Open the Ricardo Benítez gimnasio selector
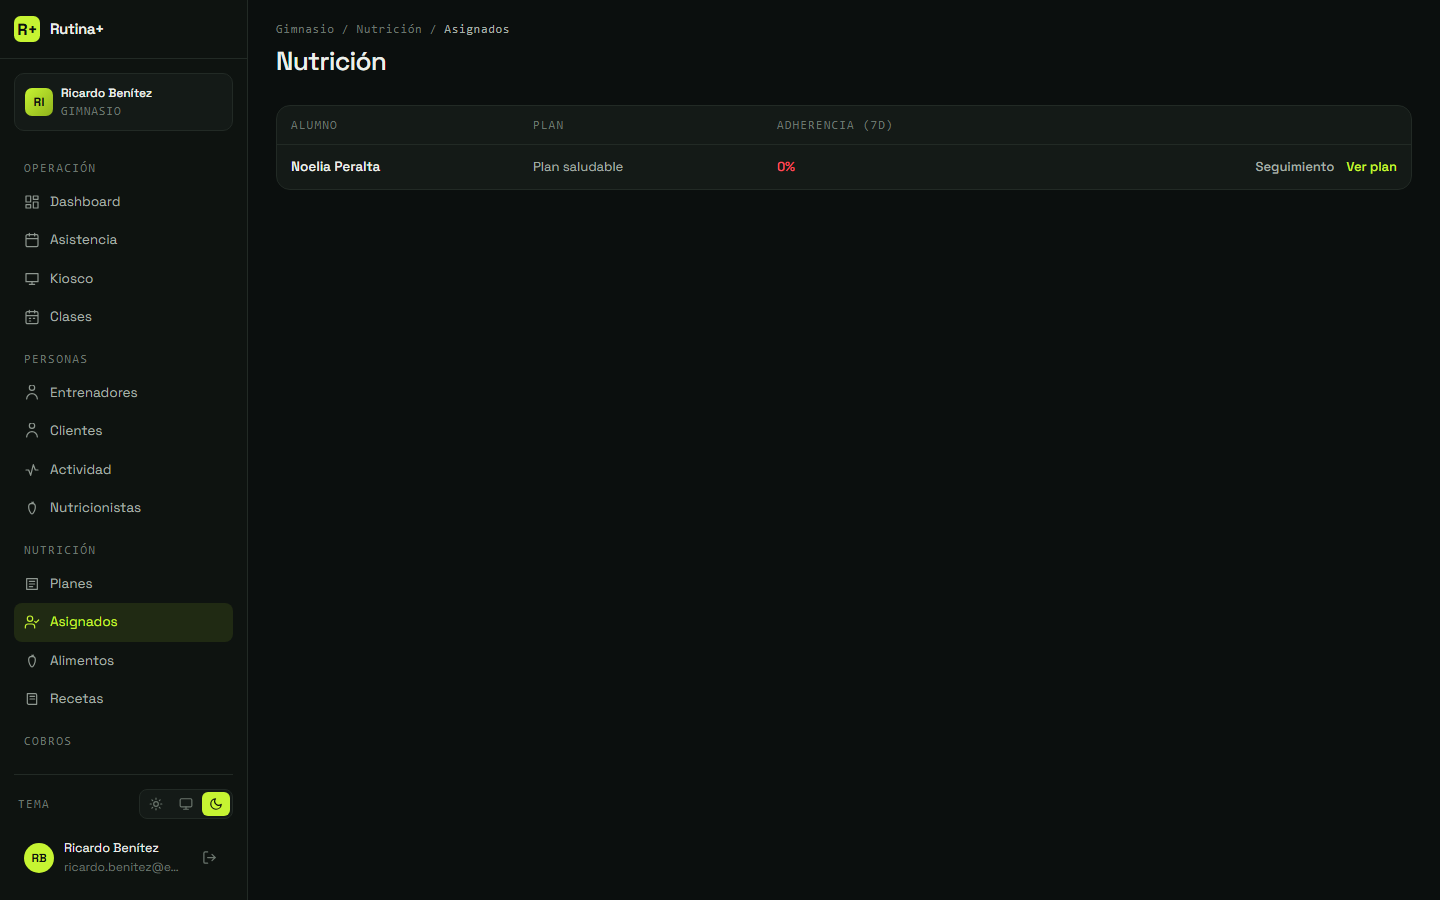Screen dimensions: 1440x900 123,102
